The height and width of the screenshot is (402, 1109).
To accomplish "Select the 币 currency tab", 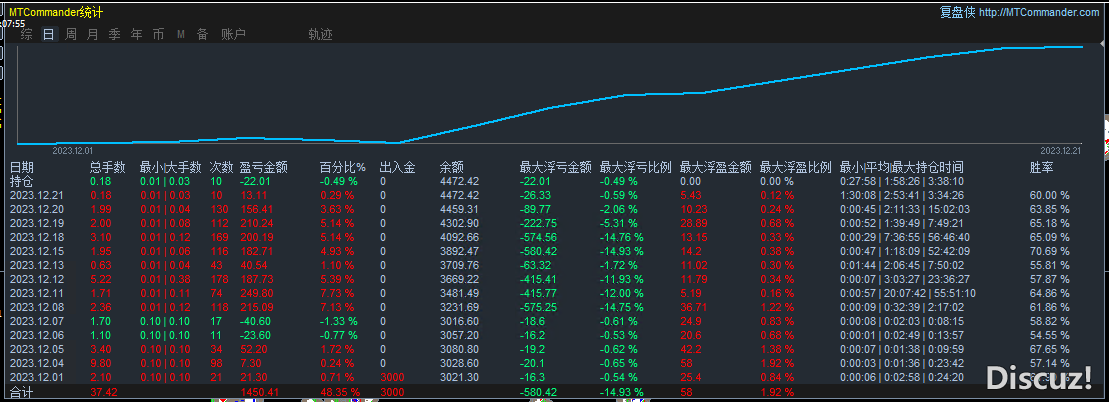I will tap(158, 34).
